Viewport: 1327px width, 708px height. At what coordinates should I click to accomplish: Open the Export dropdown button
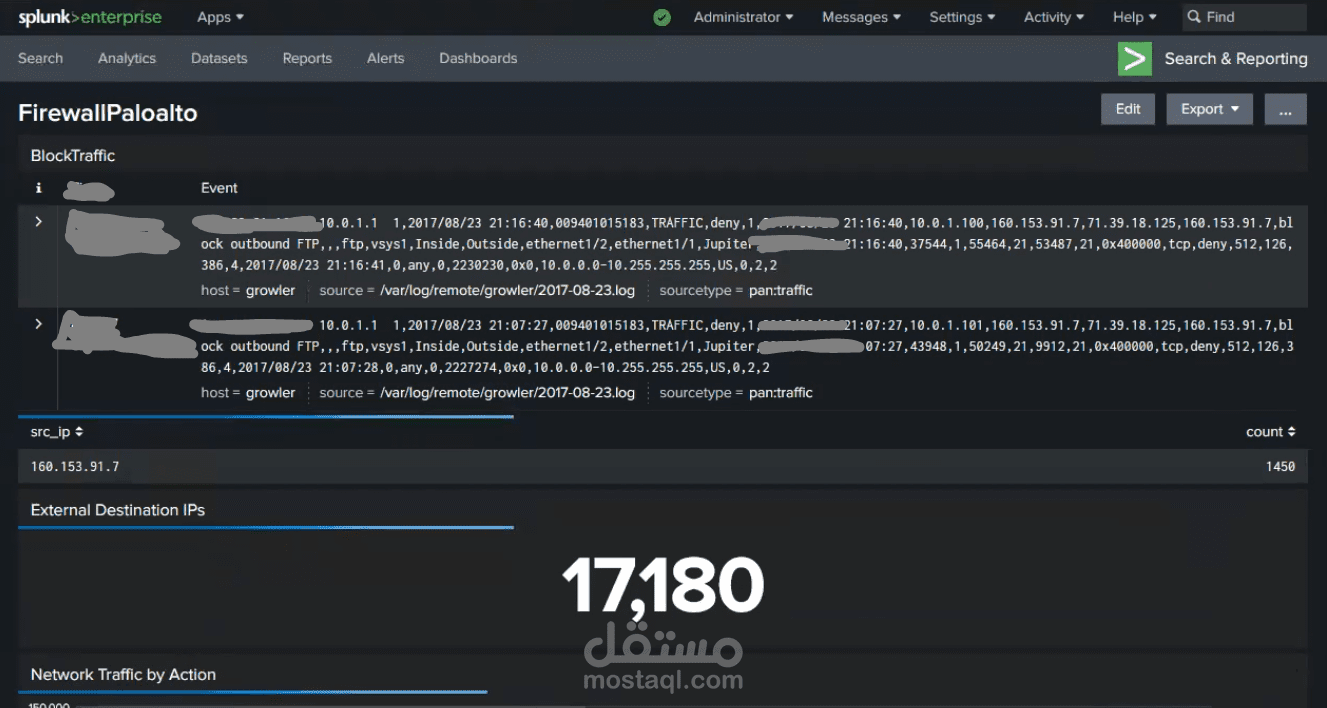1209,109
